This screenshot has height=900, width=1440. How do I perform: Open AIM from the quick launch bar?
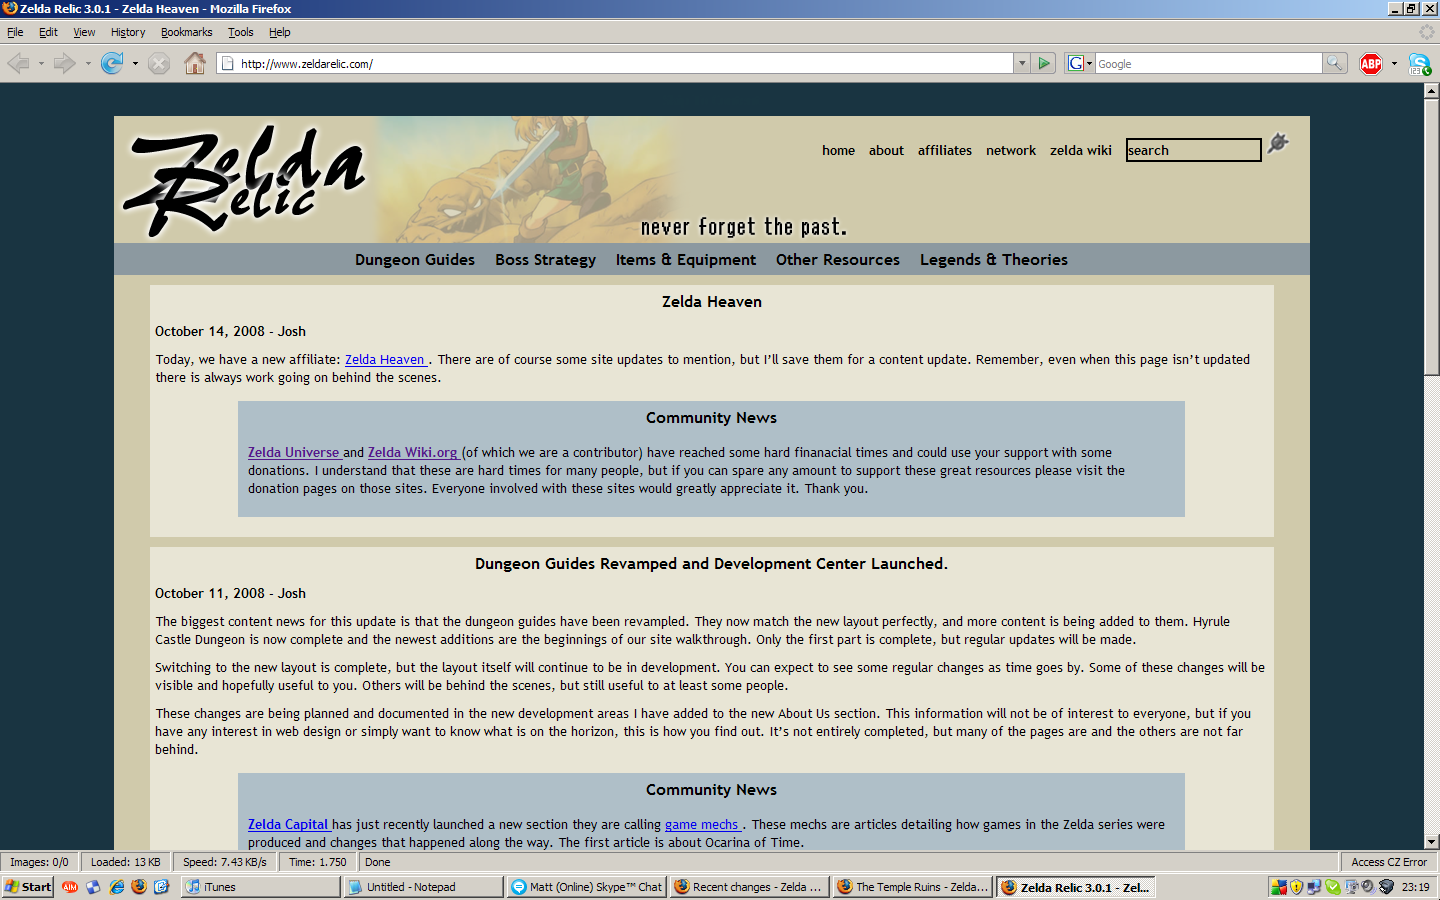[x=70, y=887]
